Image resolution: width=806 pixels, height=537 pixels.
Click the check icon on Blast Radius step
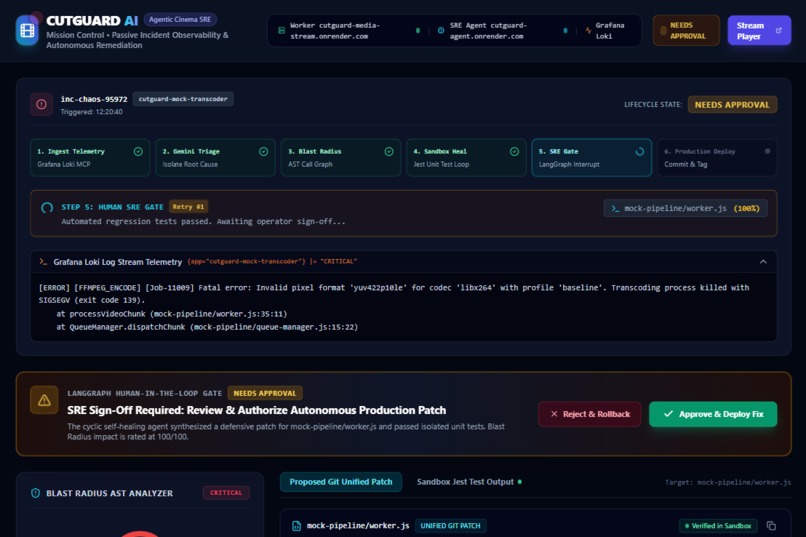(389, 152)
